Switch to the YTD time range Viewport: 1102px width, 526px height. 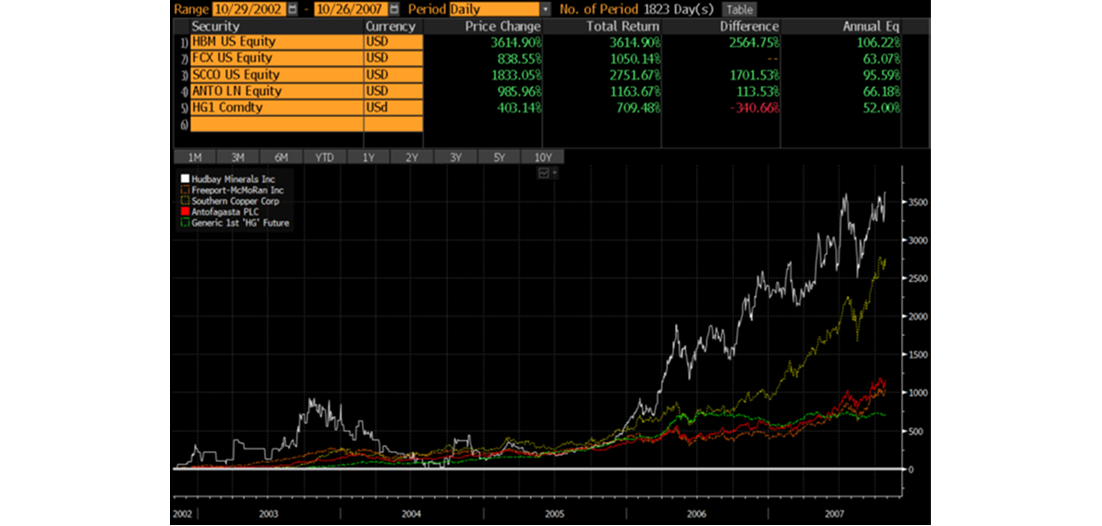325,157
